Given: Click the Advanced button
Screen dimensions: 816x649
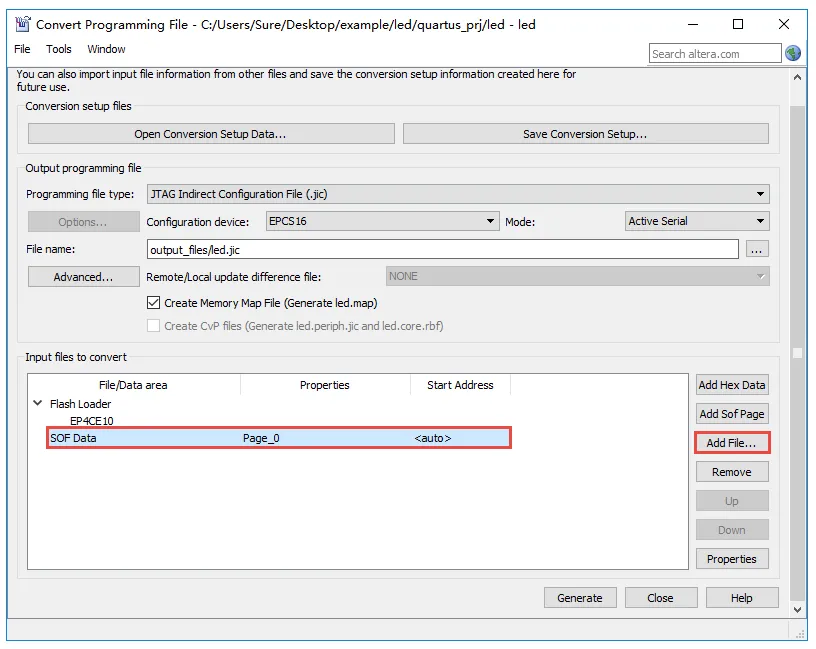Looking at the screenshot, I should [x=83, y=276].
